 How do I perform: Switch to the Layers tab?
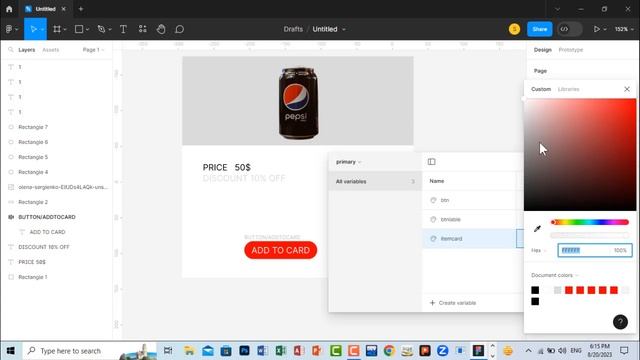point(27,50)
